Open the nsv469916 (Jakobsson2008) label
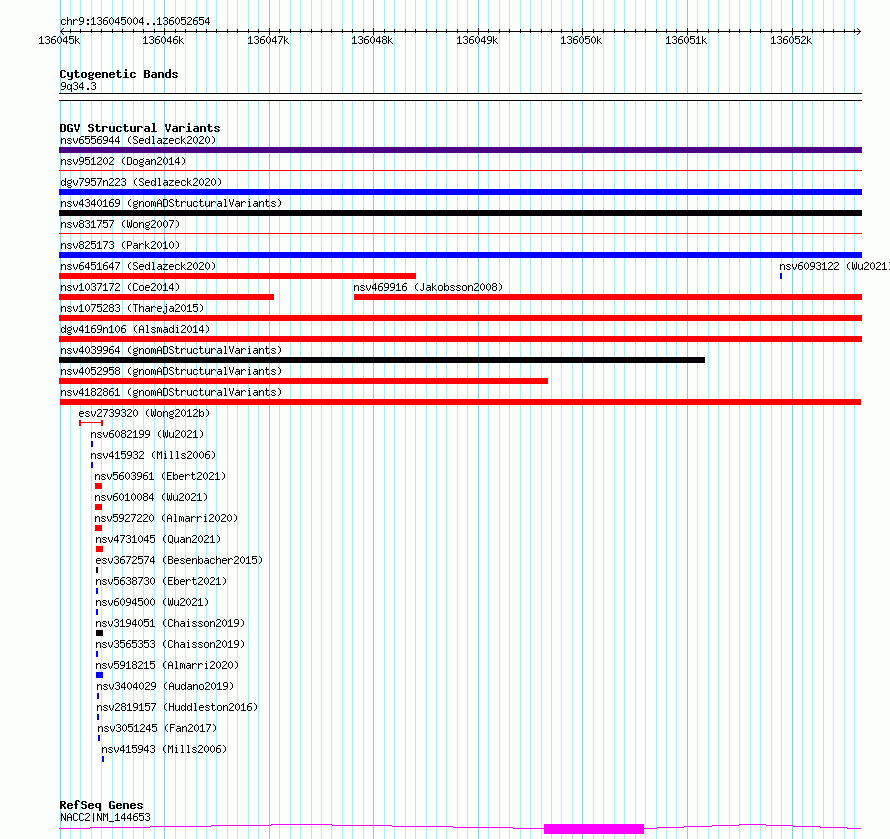This screenshot has width=890, height=839. (x=428, y=287)
